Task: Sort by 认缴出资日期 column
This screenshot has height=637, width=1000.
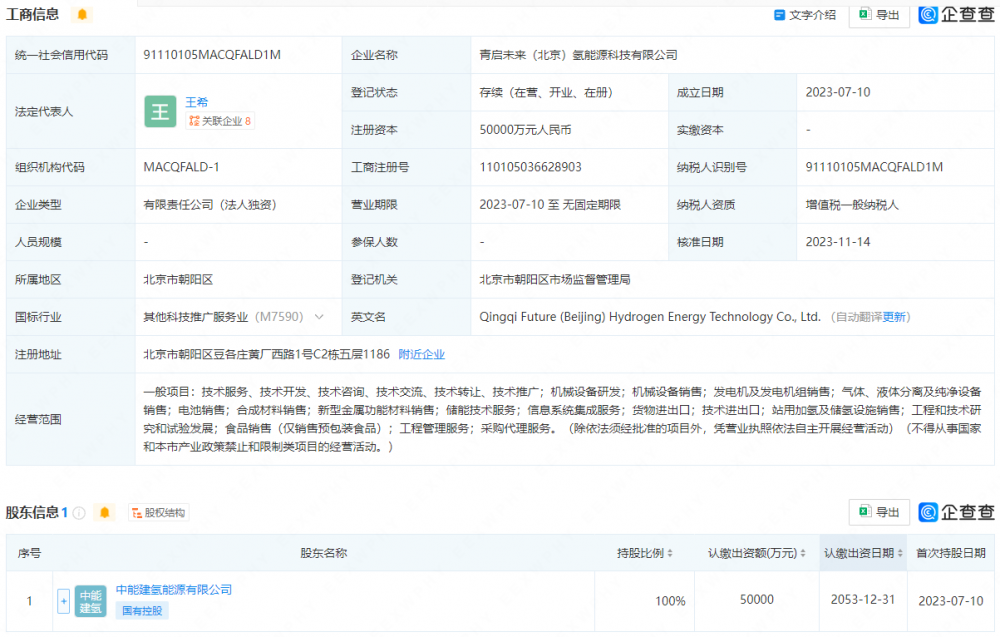Action: tap(863, 553)
